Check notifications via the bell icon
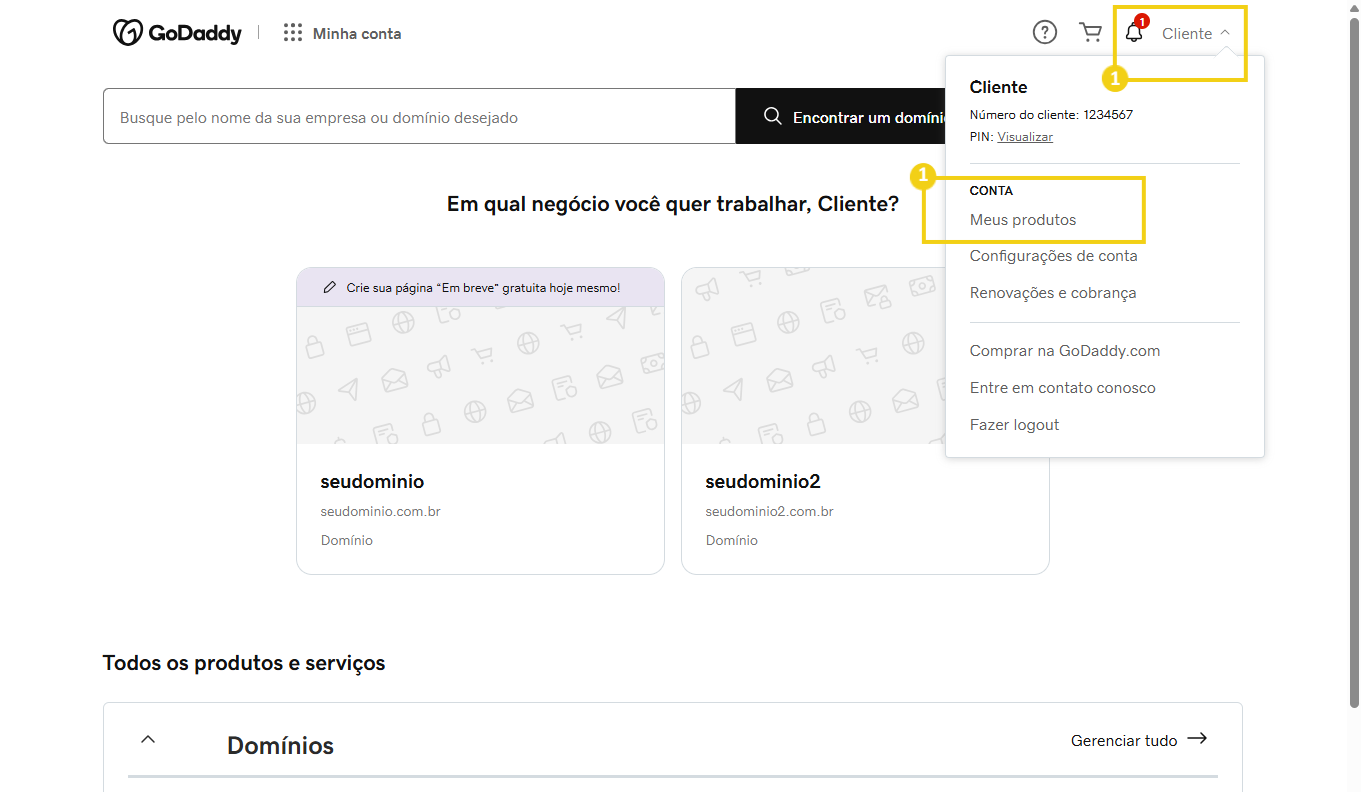 (1133, 33)
